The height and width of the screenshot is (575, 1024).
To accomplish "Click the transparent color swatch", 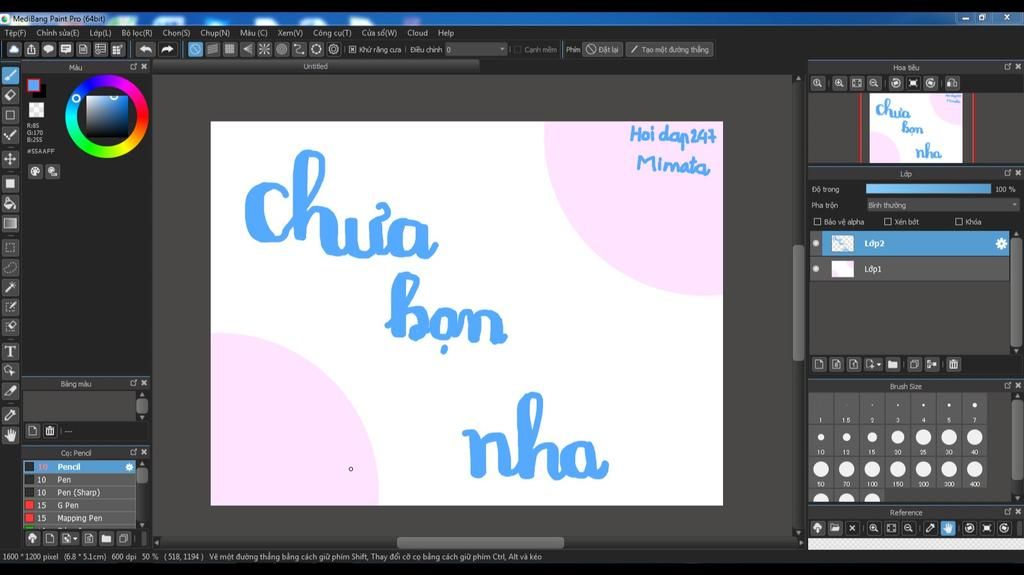I will [x=37, y=110].
